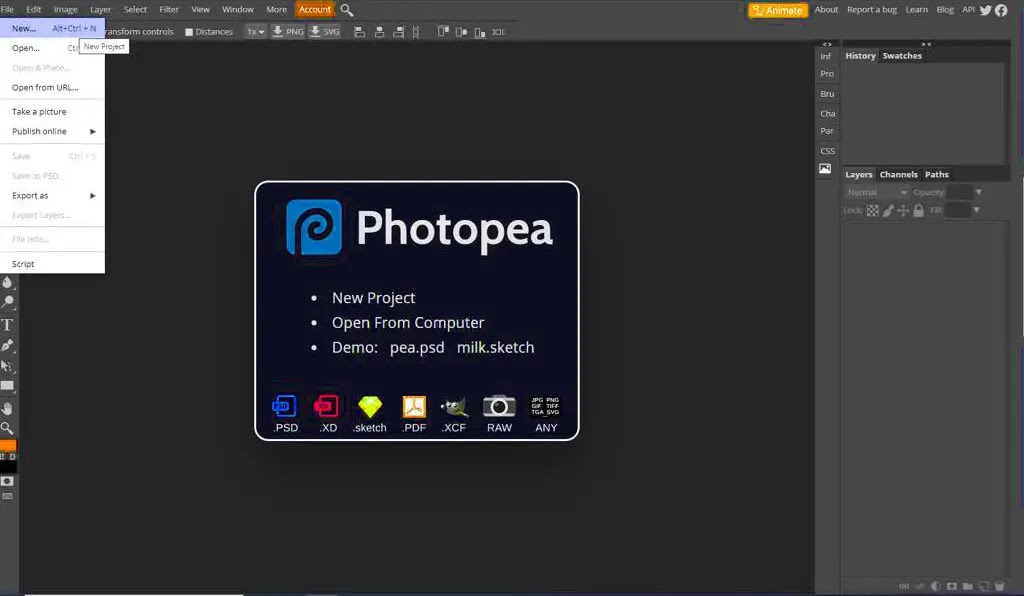1024x596 pixels.
Task: Click the Opacity value field
Action: (x=959, y=192)
